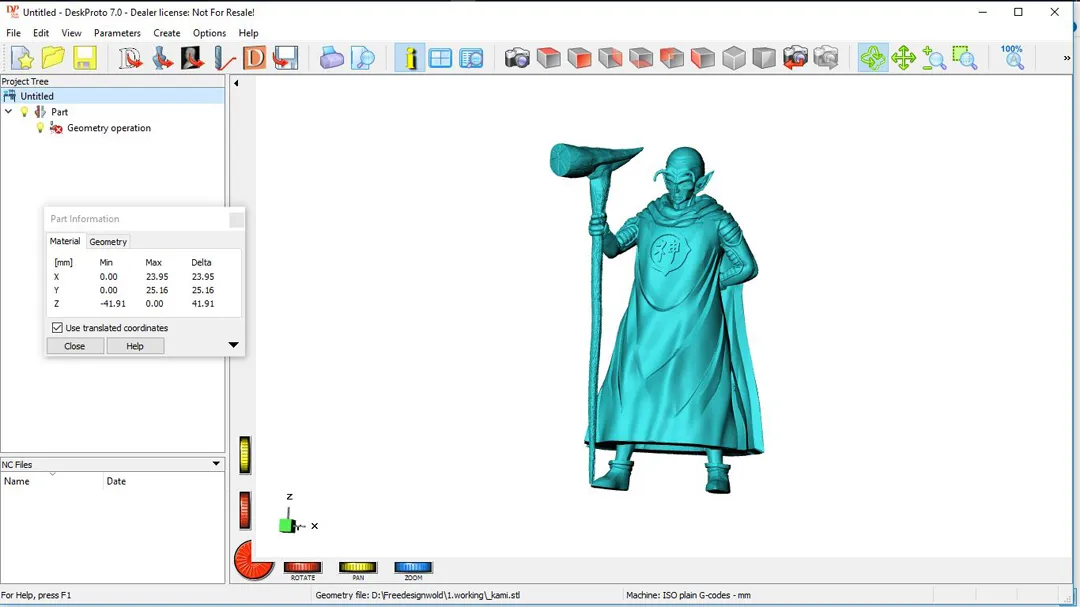Image resolution: width=1080 pixels, height=607 pixels.
Task: Click the previous view camera with red arrow
Action: click(x=795, y=58)
